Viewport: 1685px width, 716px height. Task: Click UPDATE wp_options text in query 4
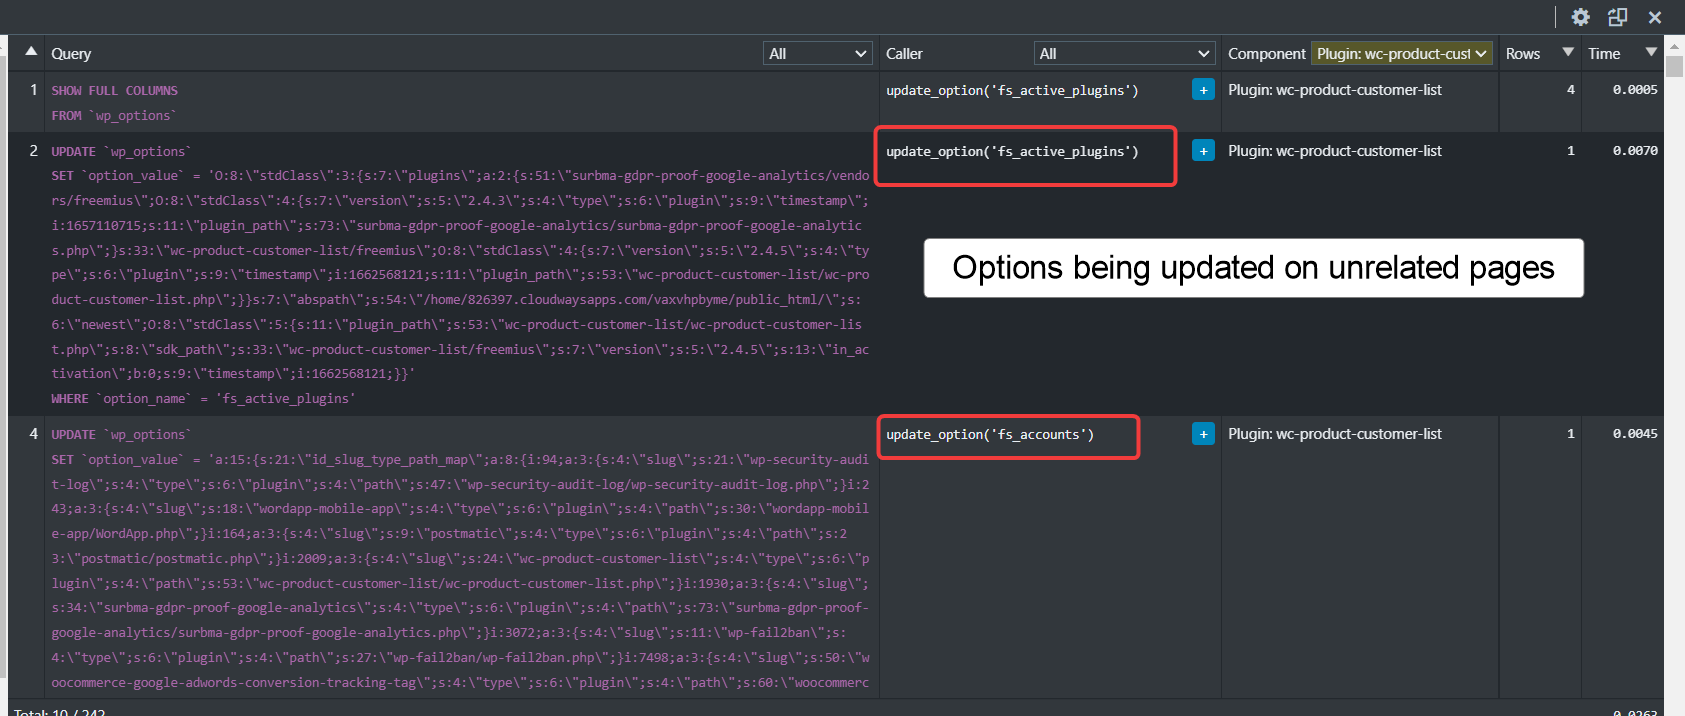click(121, 435)
